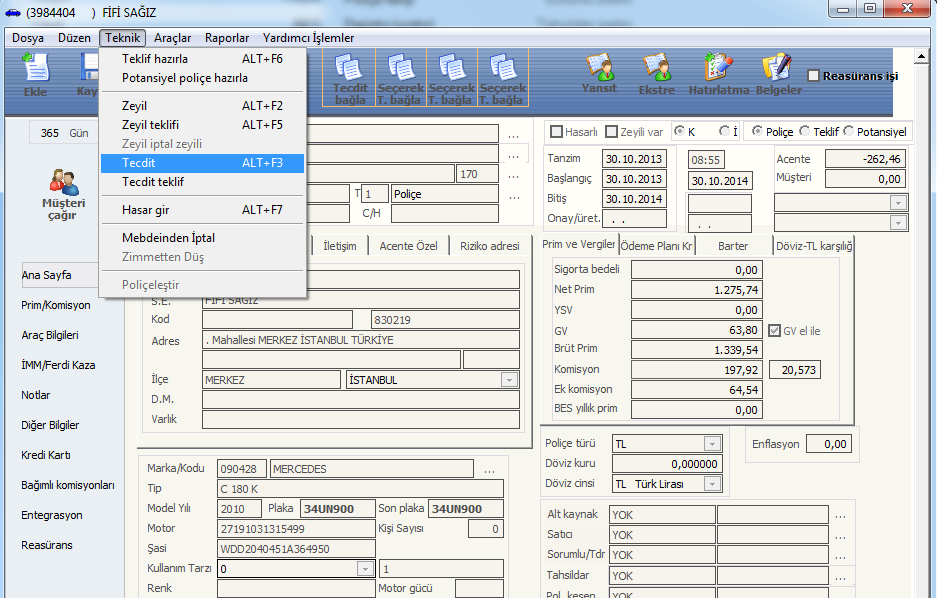937x598 pixels.
Task: Switch to the Riziko adresi tab
Action: click(x=489, y=246)
